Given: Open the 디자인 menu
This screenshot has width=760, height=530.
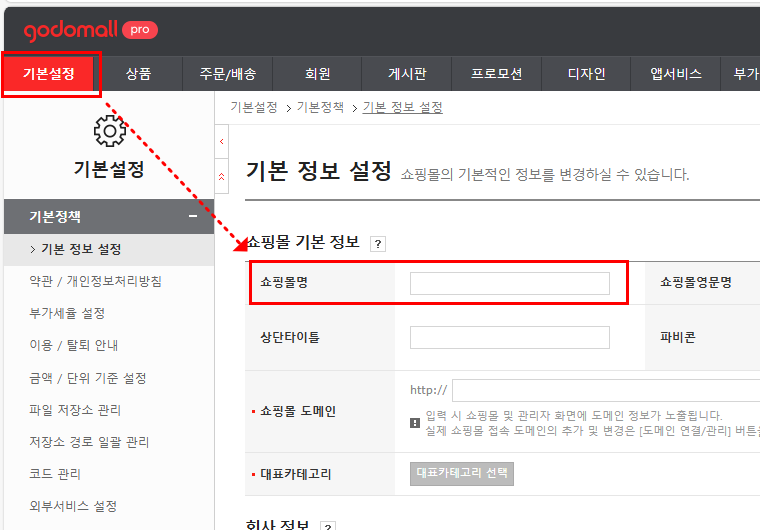Looking at the screenshot, I should click(586, 74).
